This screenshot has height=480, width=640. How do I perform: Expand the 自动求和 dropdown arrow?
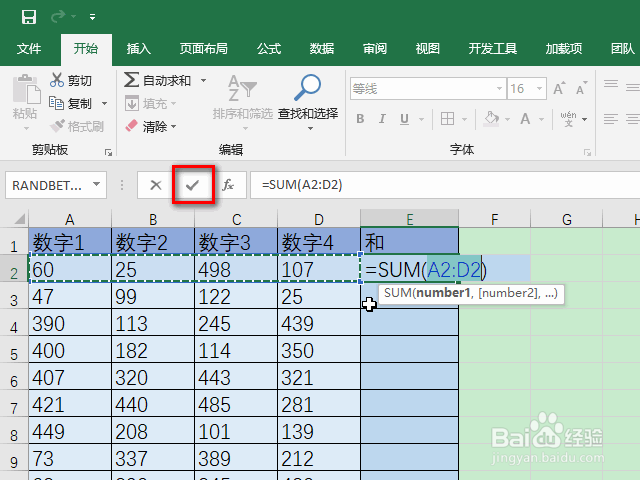click(203, 80)
